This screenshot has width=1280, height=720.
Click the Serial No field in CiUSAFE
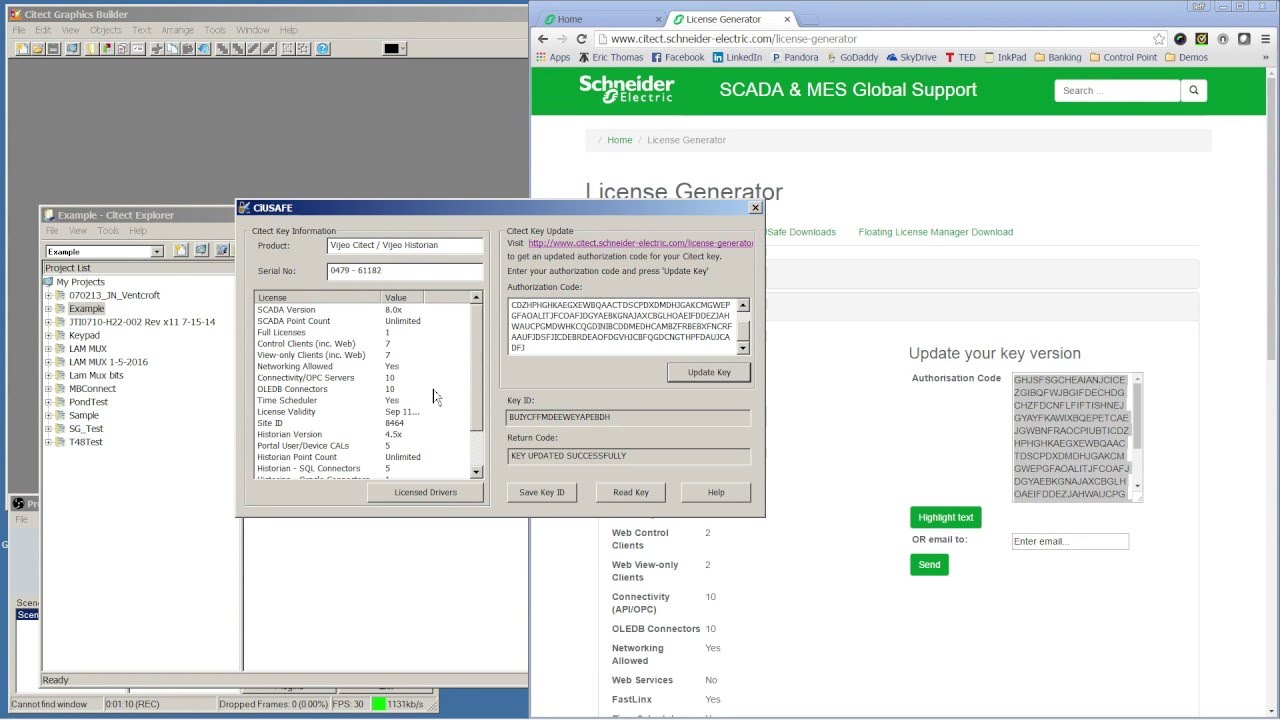(x=404, y=270)
